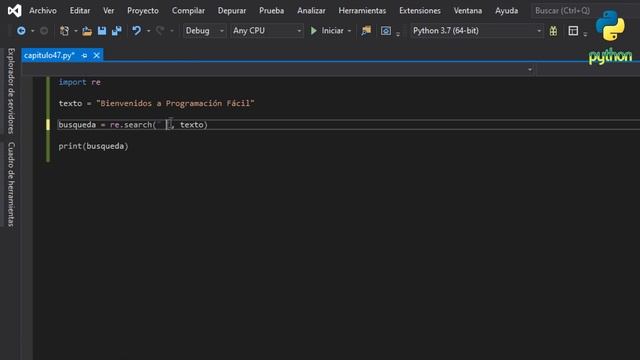Pin the capitulo47.py tab
640x360 pixels.
pos(84,56)
